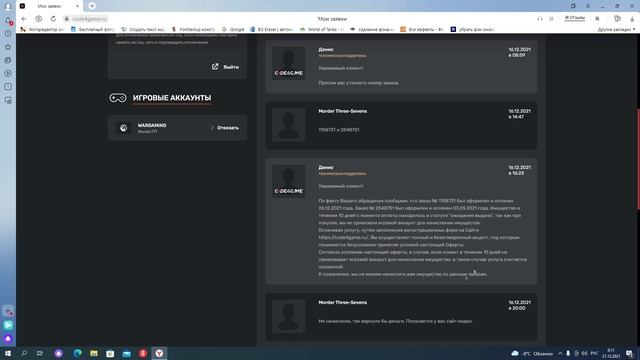Open the Mail app from the taskbar
The height and width of the screenshot is (360, 640).
[127, 353]
